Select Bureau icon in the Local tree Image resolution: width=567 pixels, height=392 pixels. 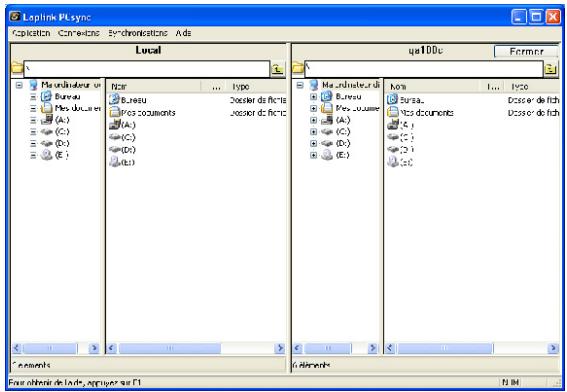click(x=47, y=97)
